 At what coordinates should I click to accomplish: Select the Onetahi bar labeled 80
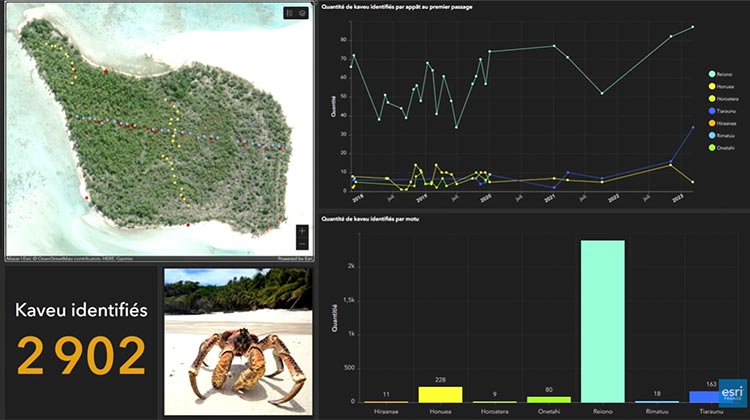(x=550, y=399)
